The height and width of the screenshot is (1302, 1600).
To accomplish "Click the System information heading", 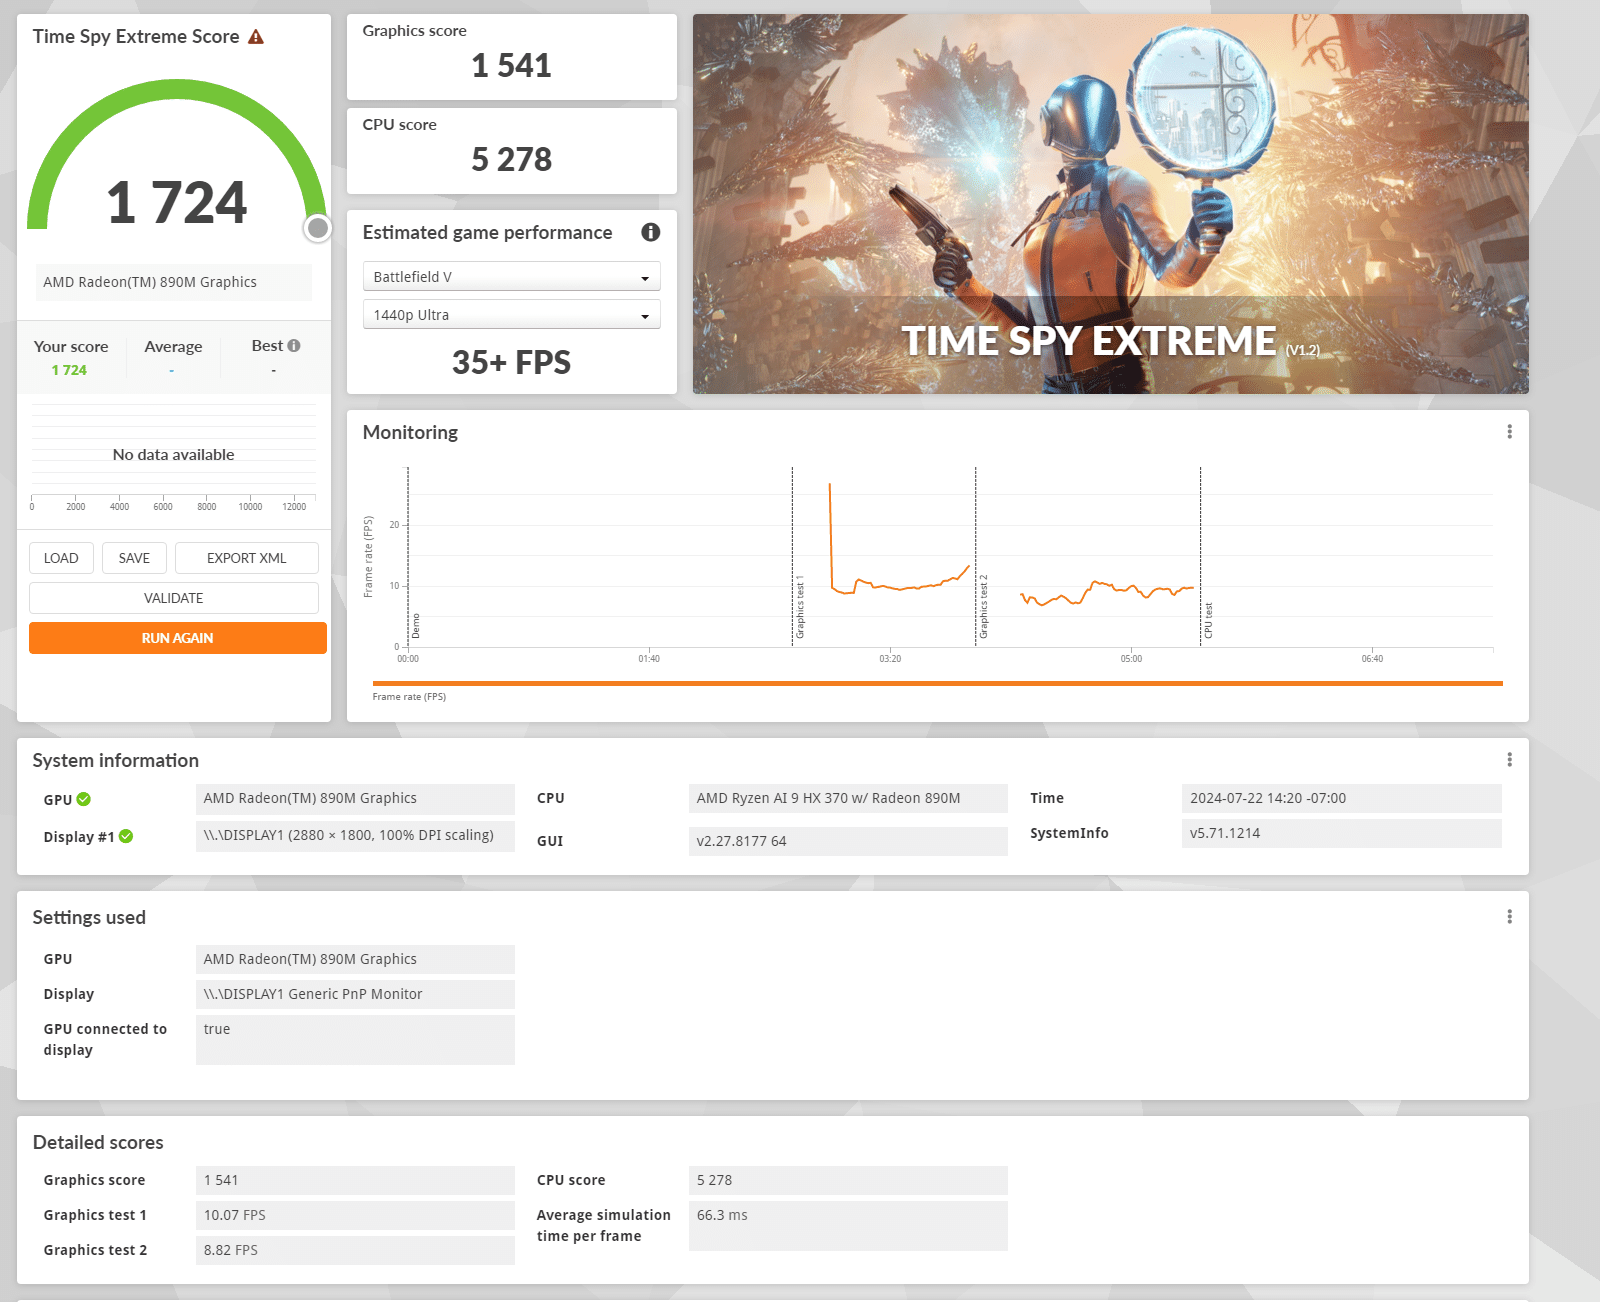I will (x=116, y=761).
